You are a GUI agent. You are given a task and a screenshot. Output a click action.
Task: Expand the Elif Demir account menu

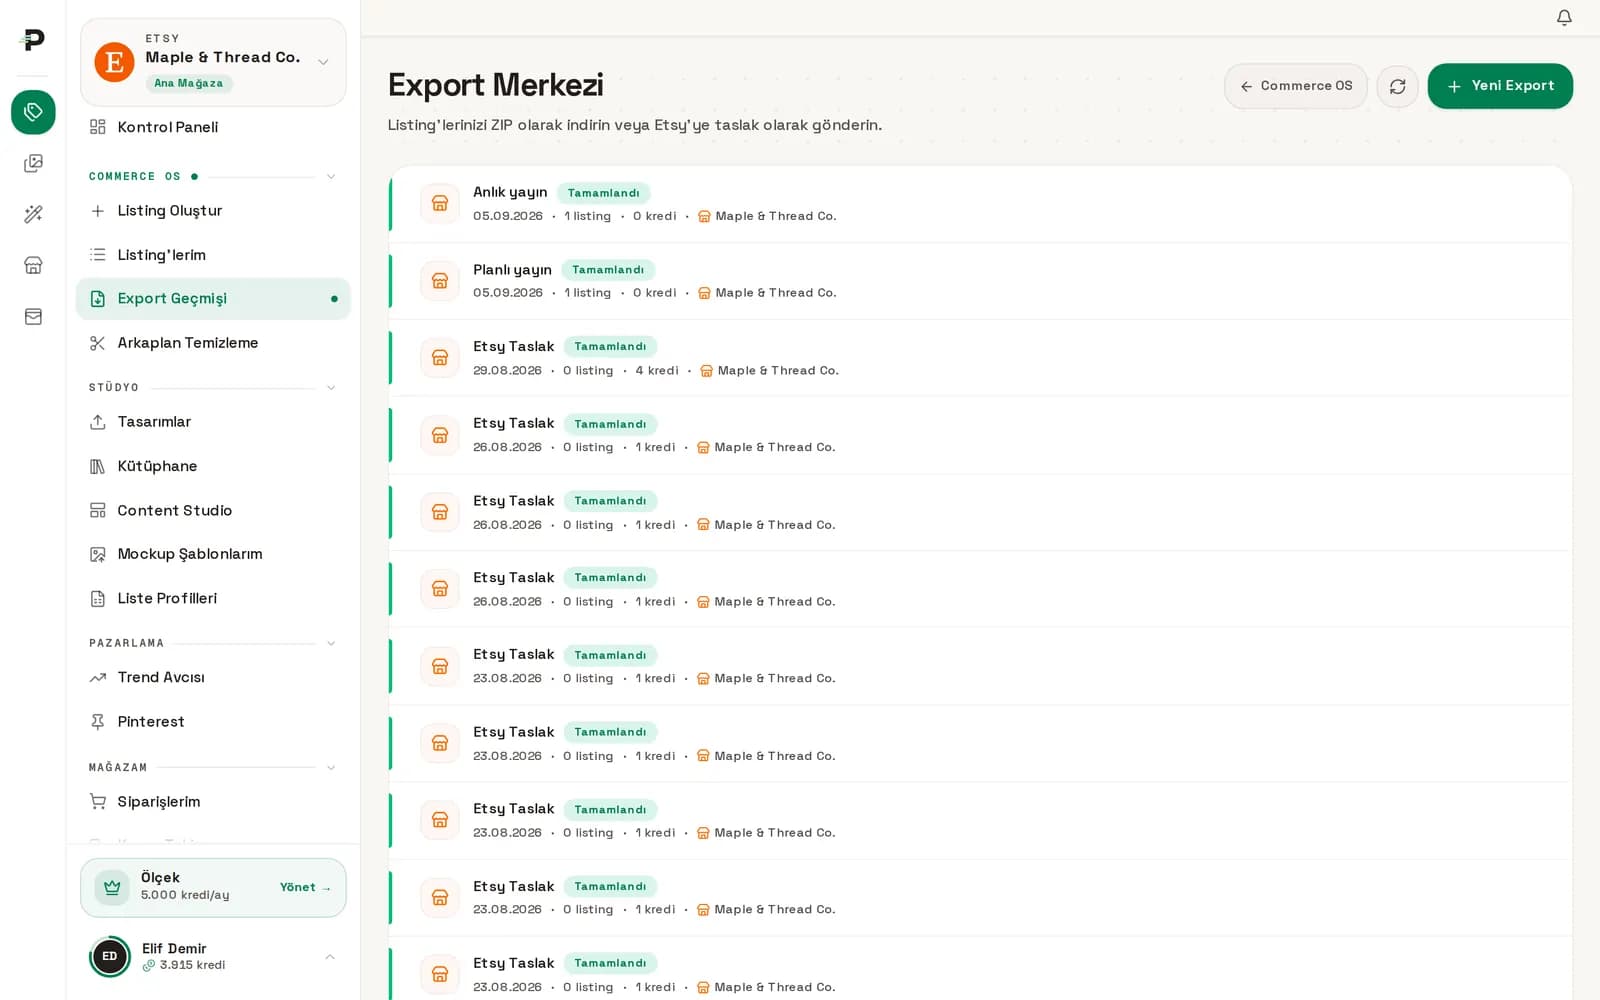(330, 957)
